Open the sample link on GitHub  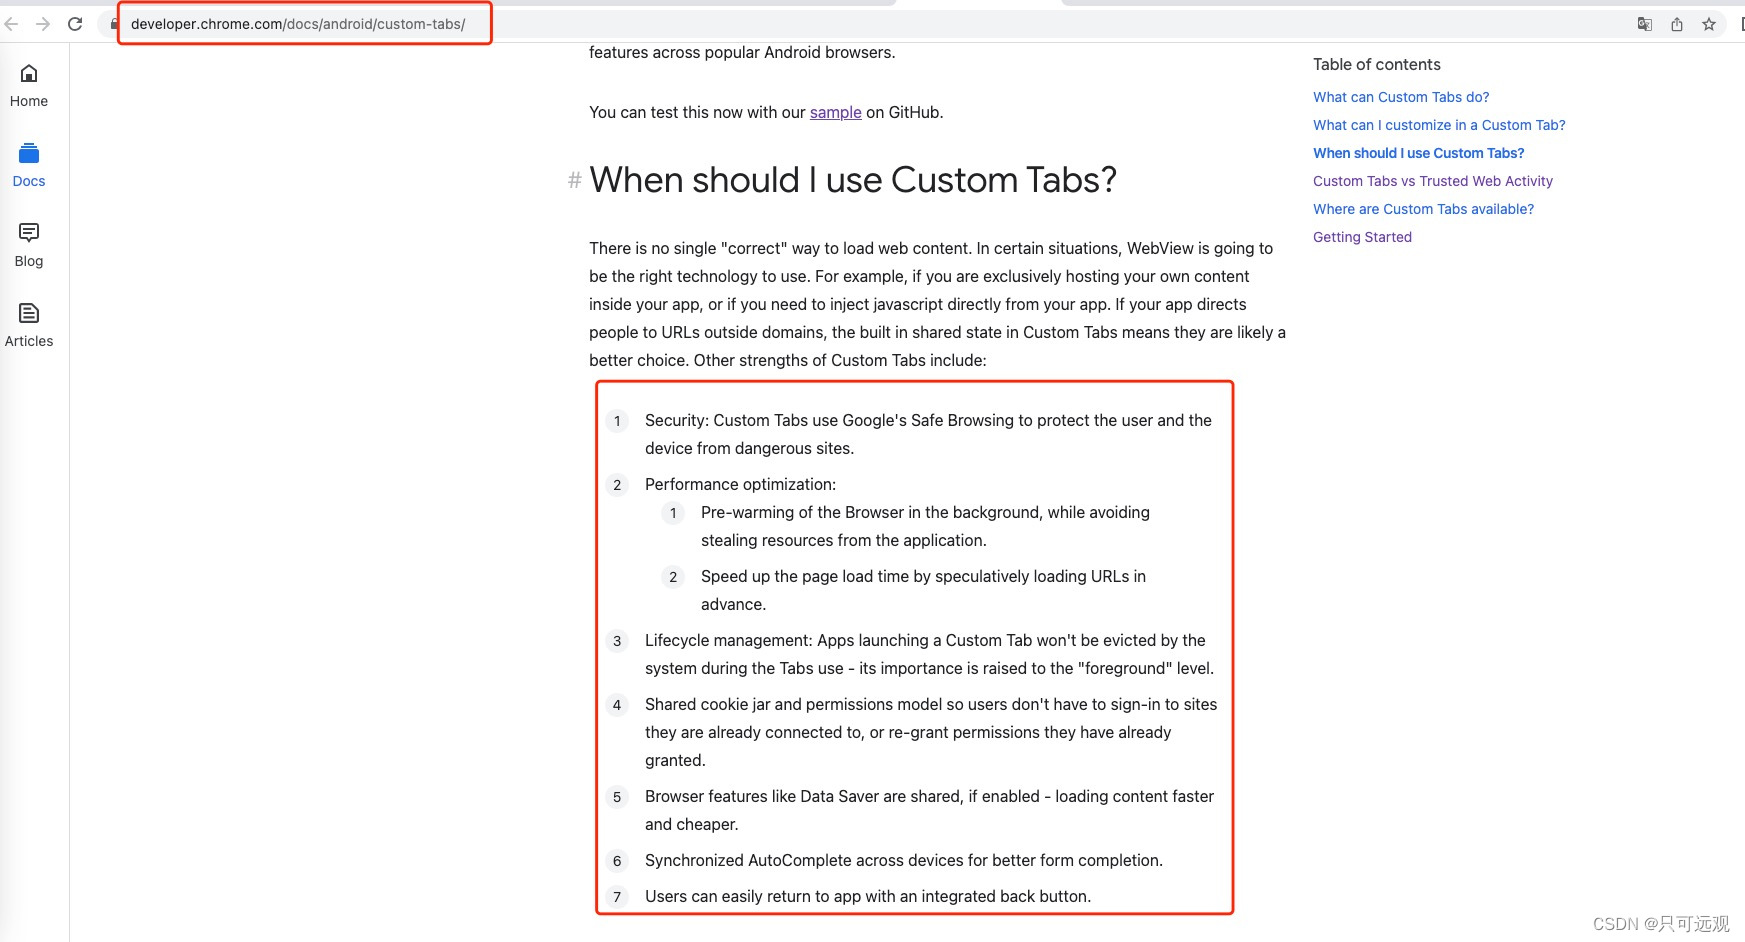click(835, 112)
